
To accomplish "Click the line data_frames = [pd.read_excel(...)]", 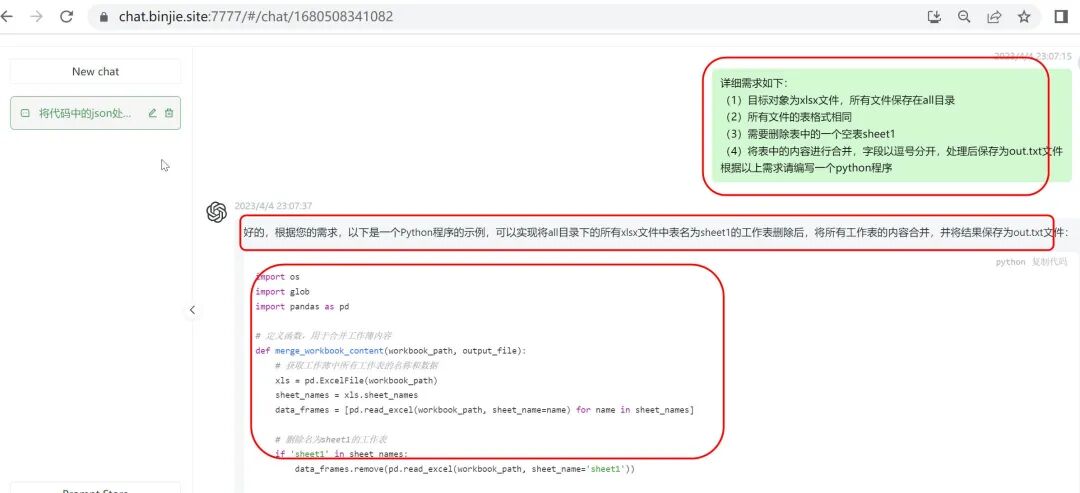I will [x=484, y=410].
